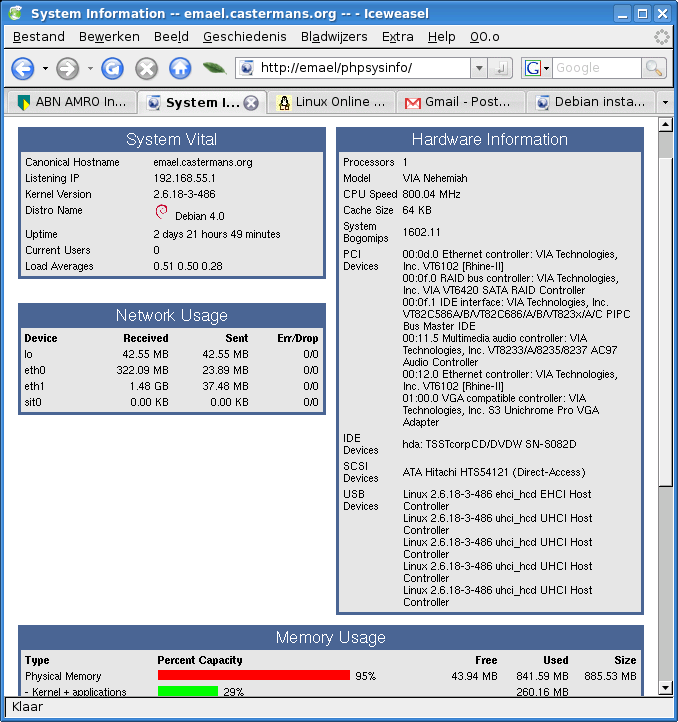Click the site icon in the address bar

coord(247,68)
